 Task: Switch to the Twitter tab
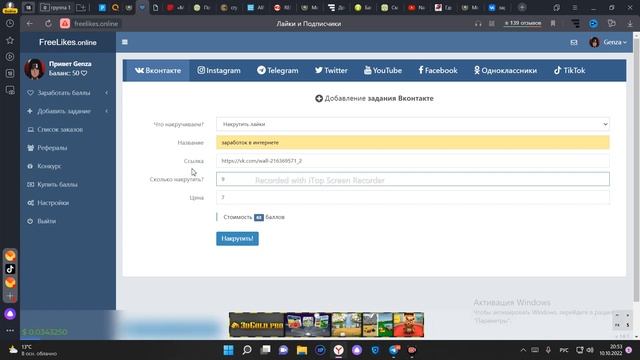point(331,70)
